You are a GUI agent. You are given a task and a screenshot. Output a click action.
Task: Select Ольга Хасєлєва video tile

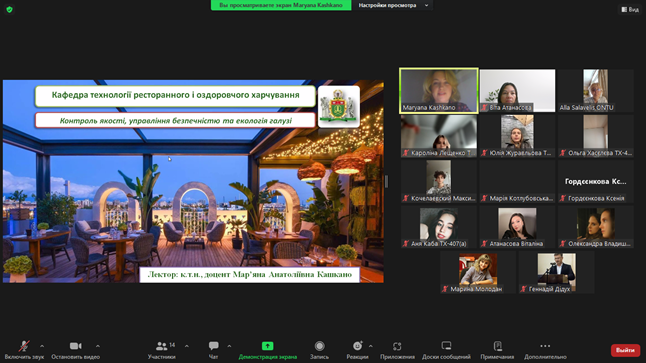595,136
